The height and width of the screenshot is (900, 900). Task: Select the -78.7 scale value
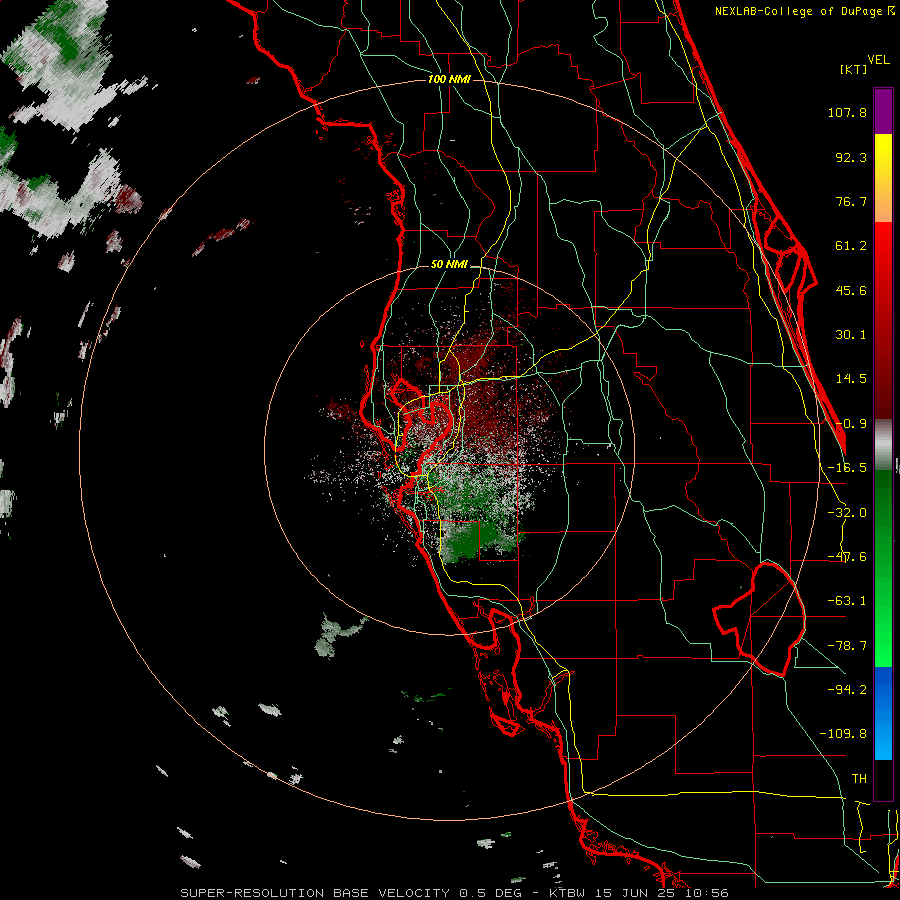[x=847, y=645]
